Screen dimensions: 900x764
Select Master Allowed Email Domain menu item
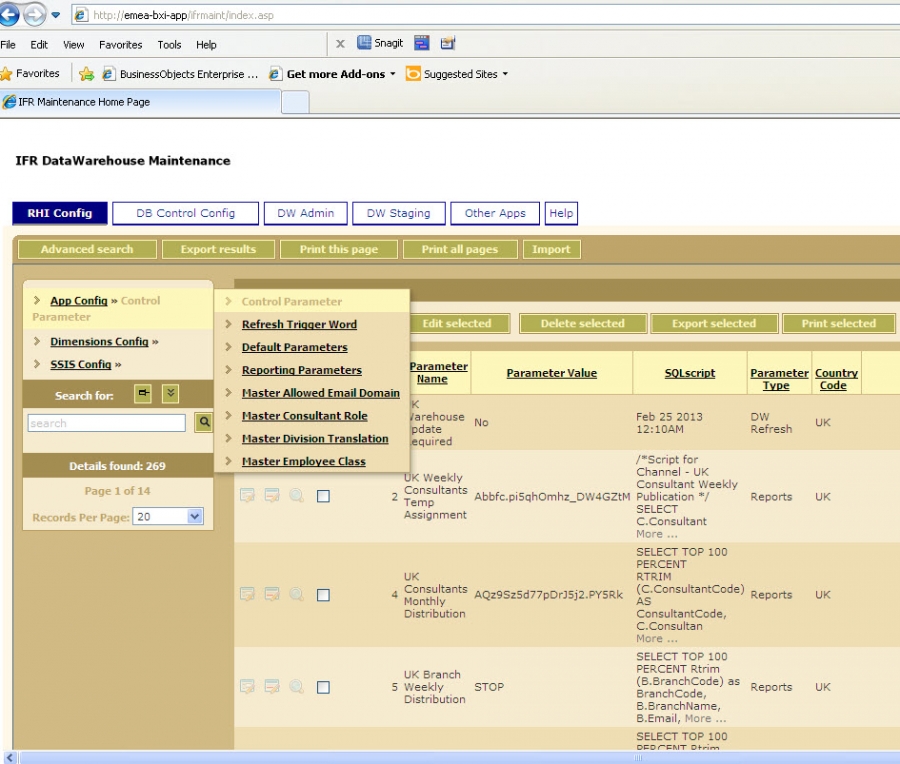point(320,393)
